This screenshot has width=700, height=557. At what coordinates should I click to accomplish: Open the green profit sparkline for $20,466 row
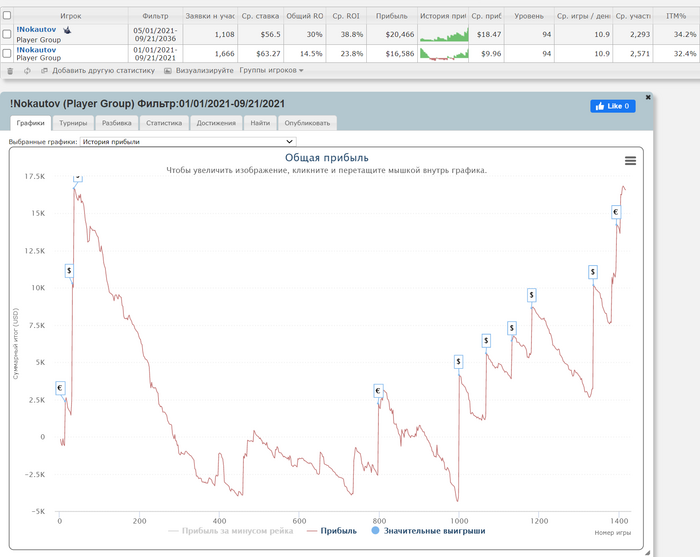pos(444,34)
